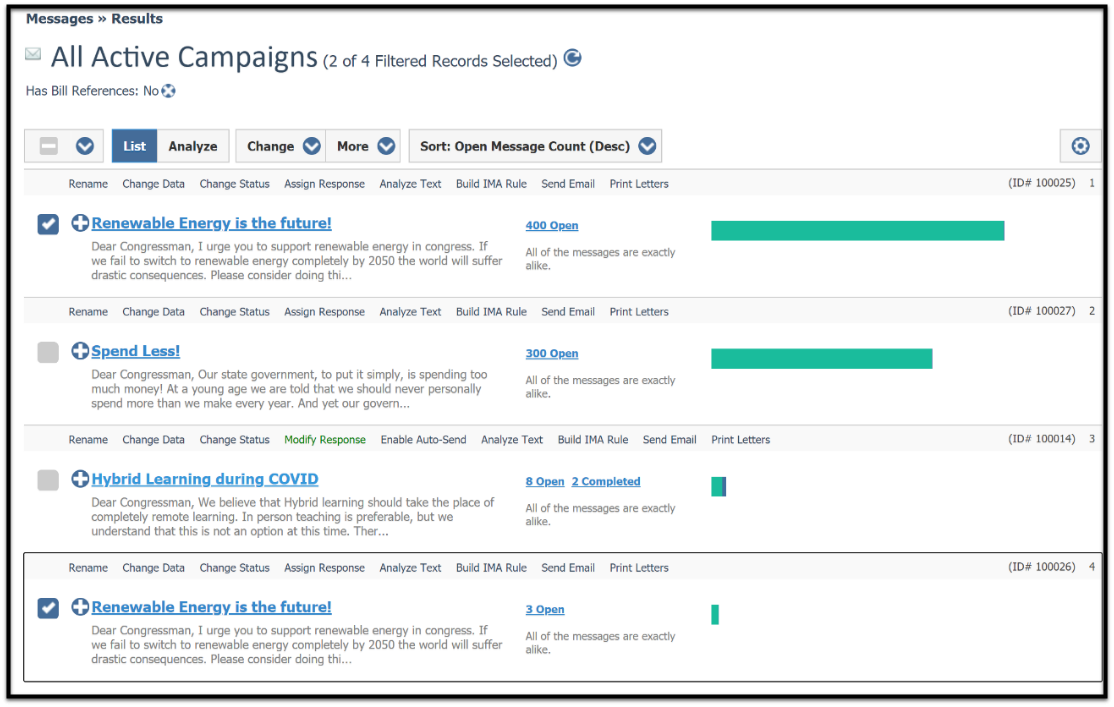Toggle the select-all checkbox in toolbar
Viewport: 1114px width, 707px height.
click(x=48, y=146)
